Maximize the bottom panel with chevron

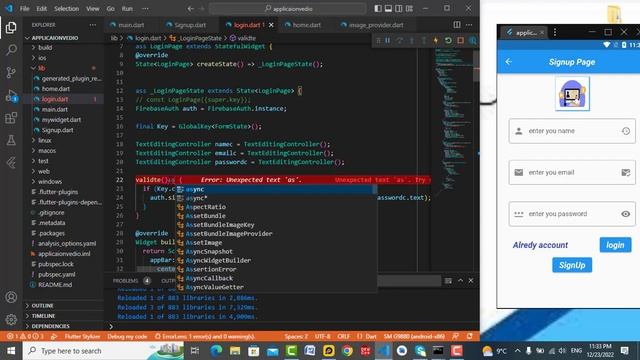[460, 280]
